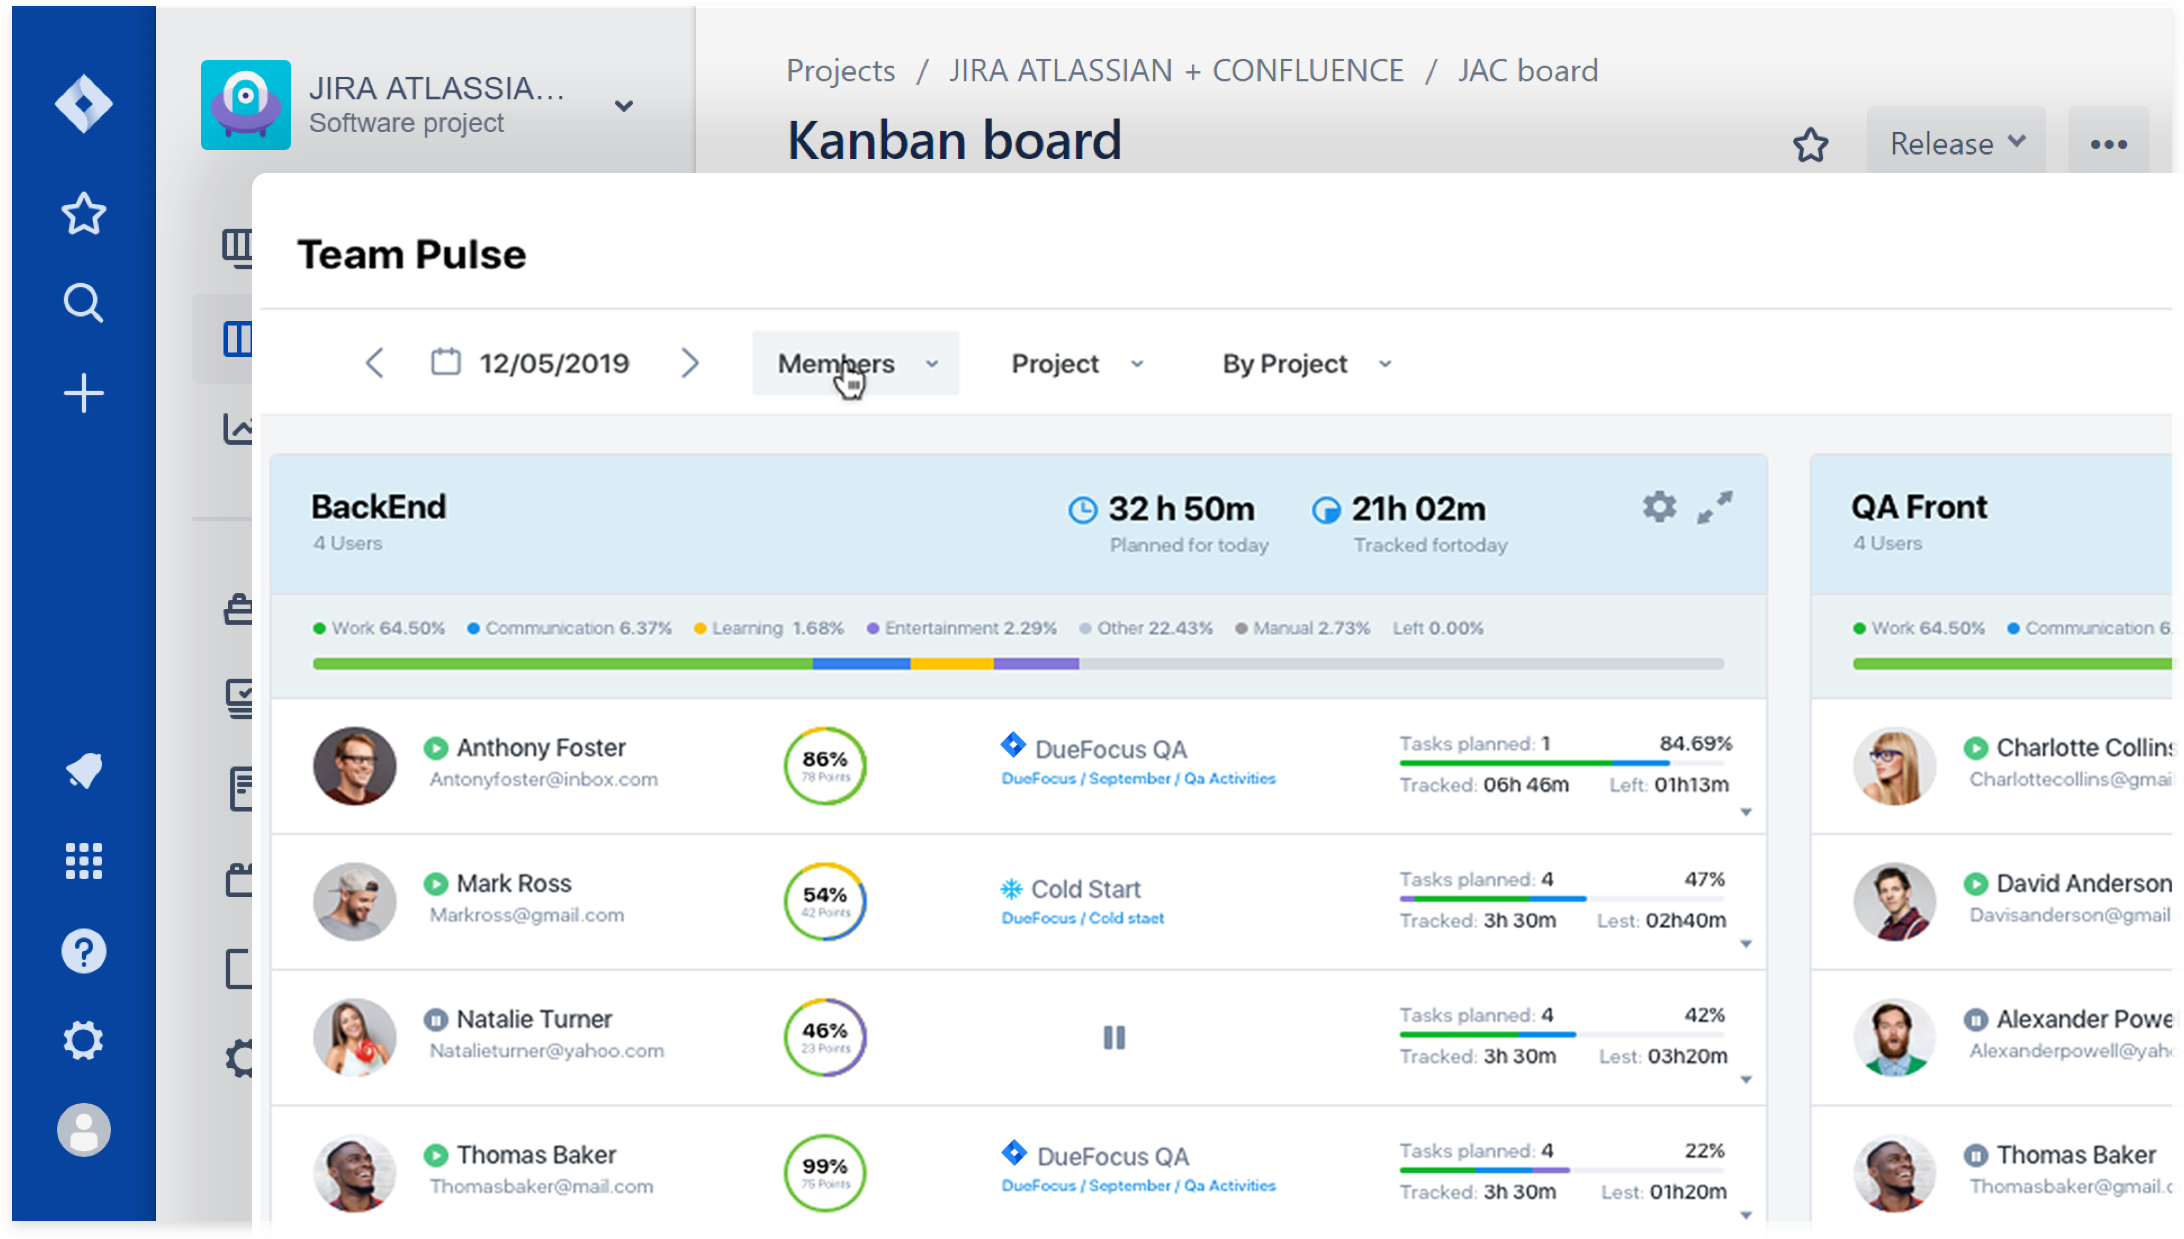This screenshot has width=2184, height=1239.
Task: Expand BackEnd panel to fullscreen
Action: click(x=1715, y=507)
